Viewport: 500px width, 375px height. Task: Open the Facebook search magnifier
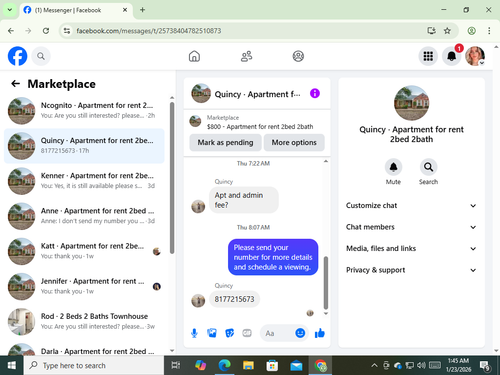pyautogui.click(x=41, y=56)
